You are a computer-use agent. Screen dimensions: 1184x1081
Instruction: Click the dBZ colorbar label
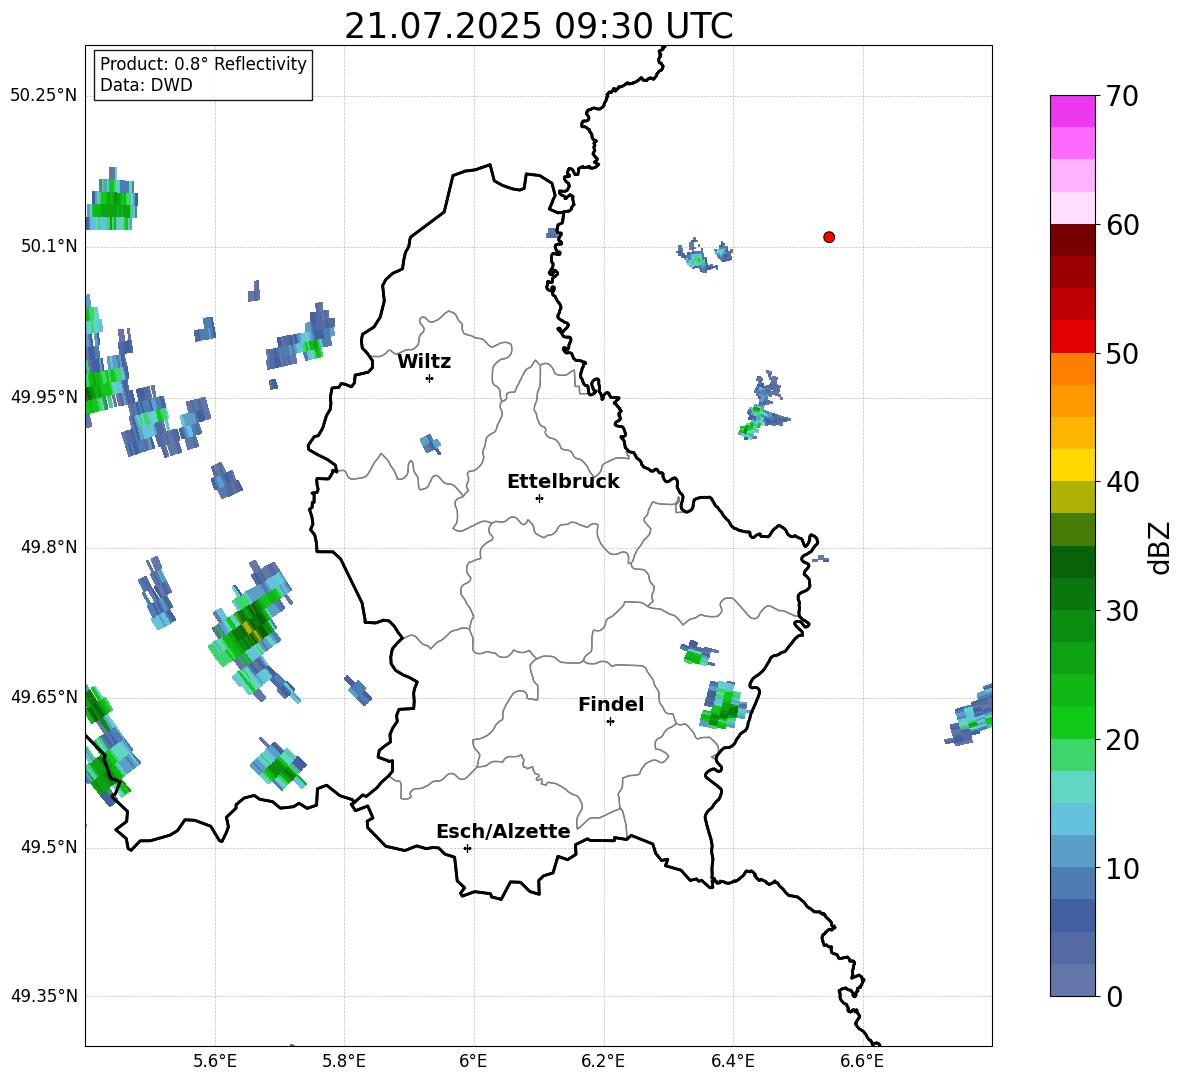click(x=1160, y=547)
